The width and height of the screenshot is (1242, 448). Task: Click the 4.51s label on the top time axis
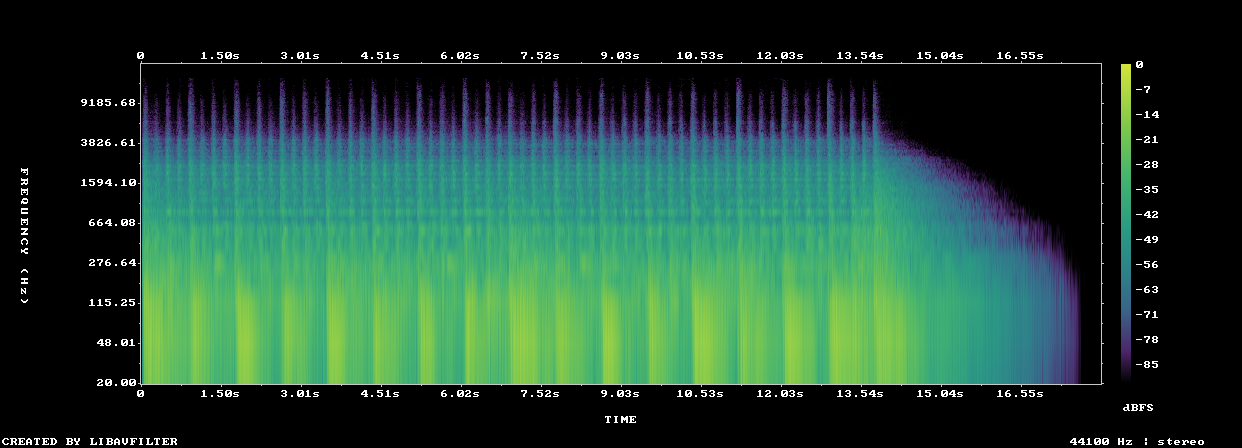pos(380,56)
